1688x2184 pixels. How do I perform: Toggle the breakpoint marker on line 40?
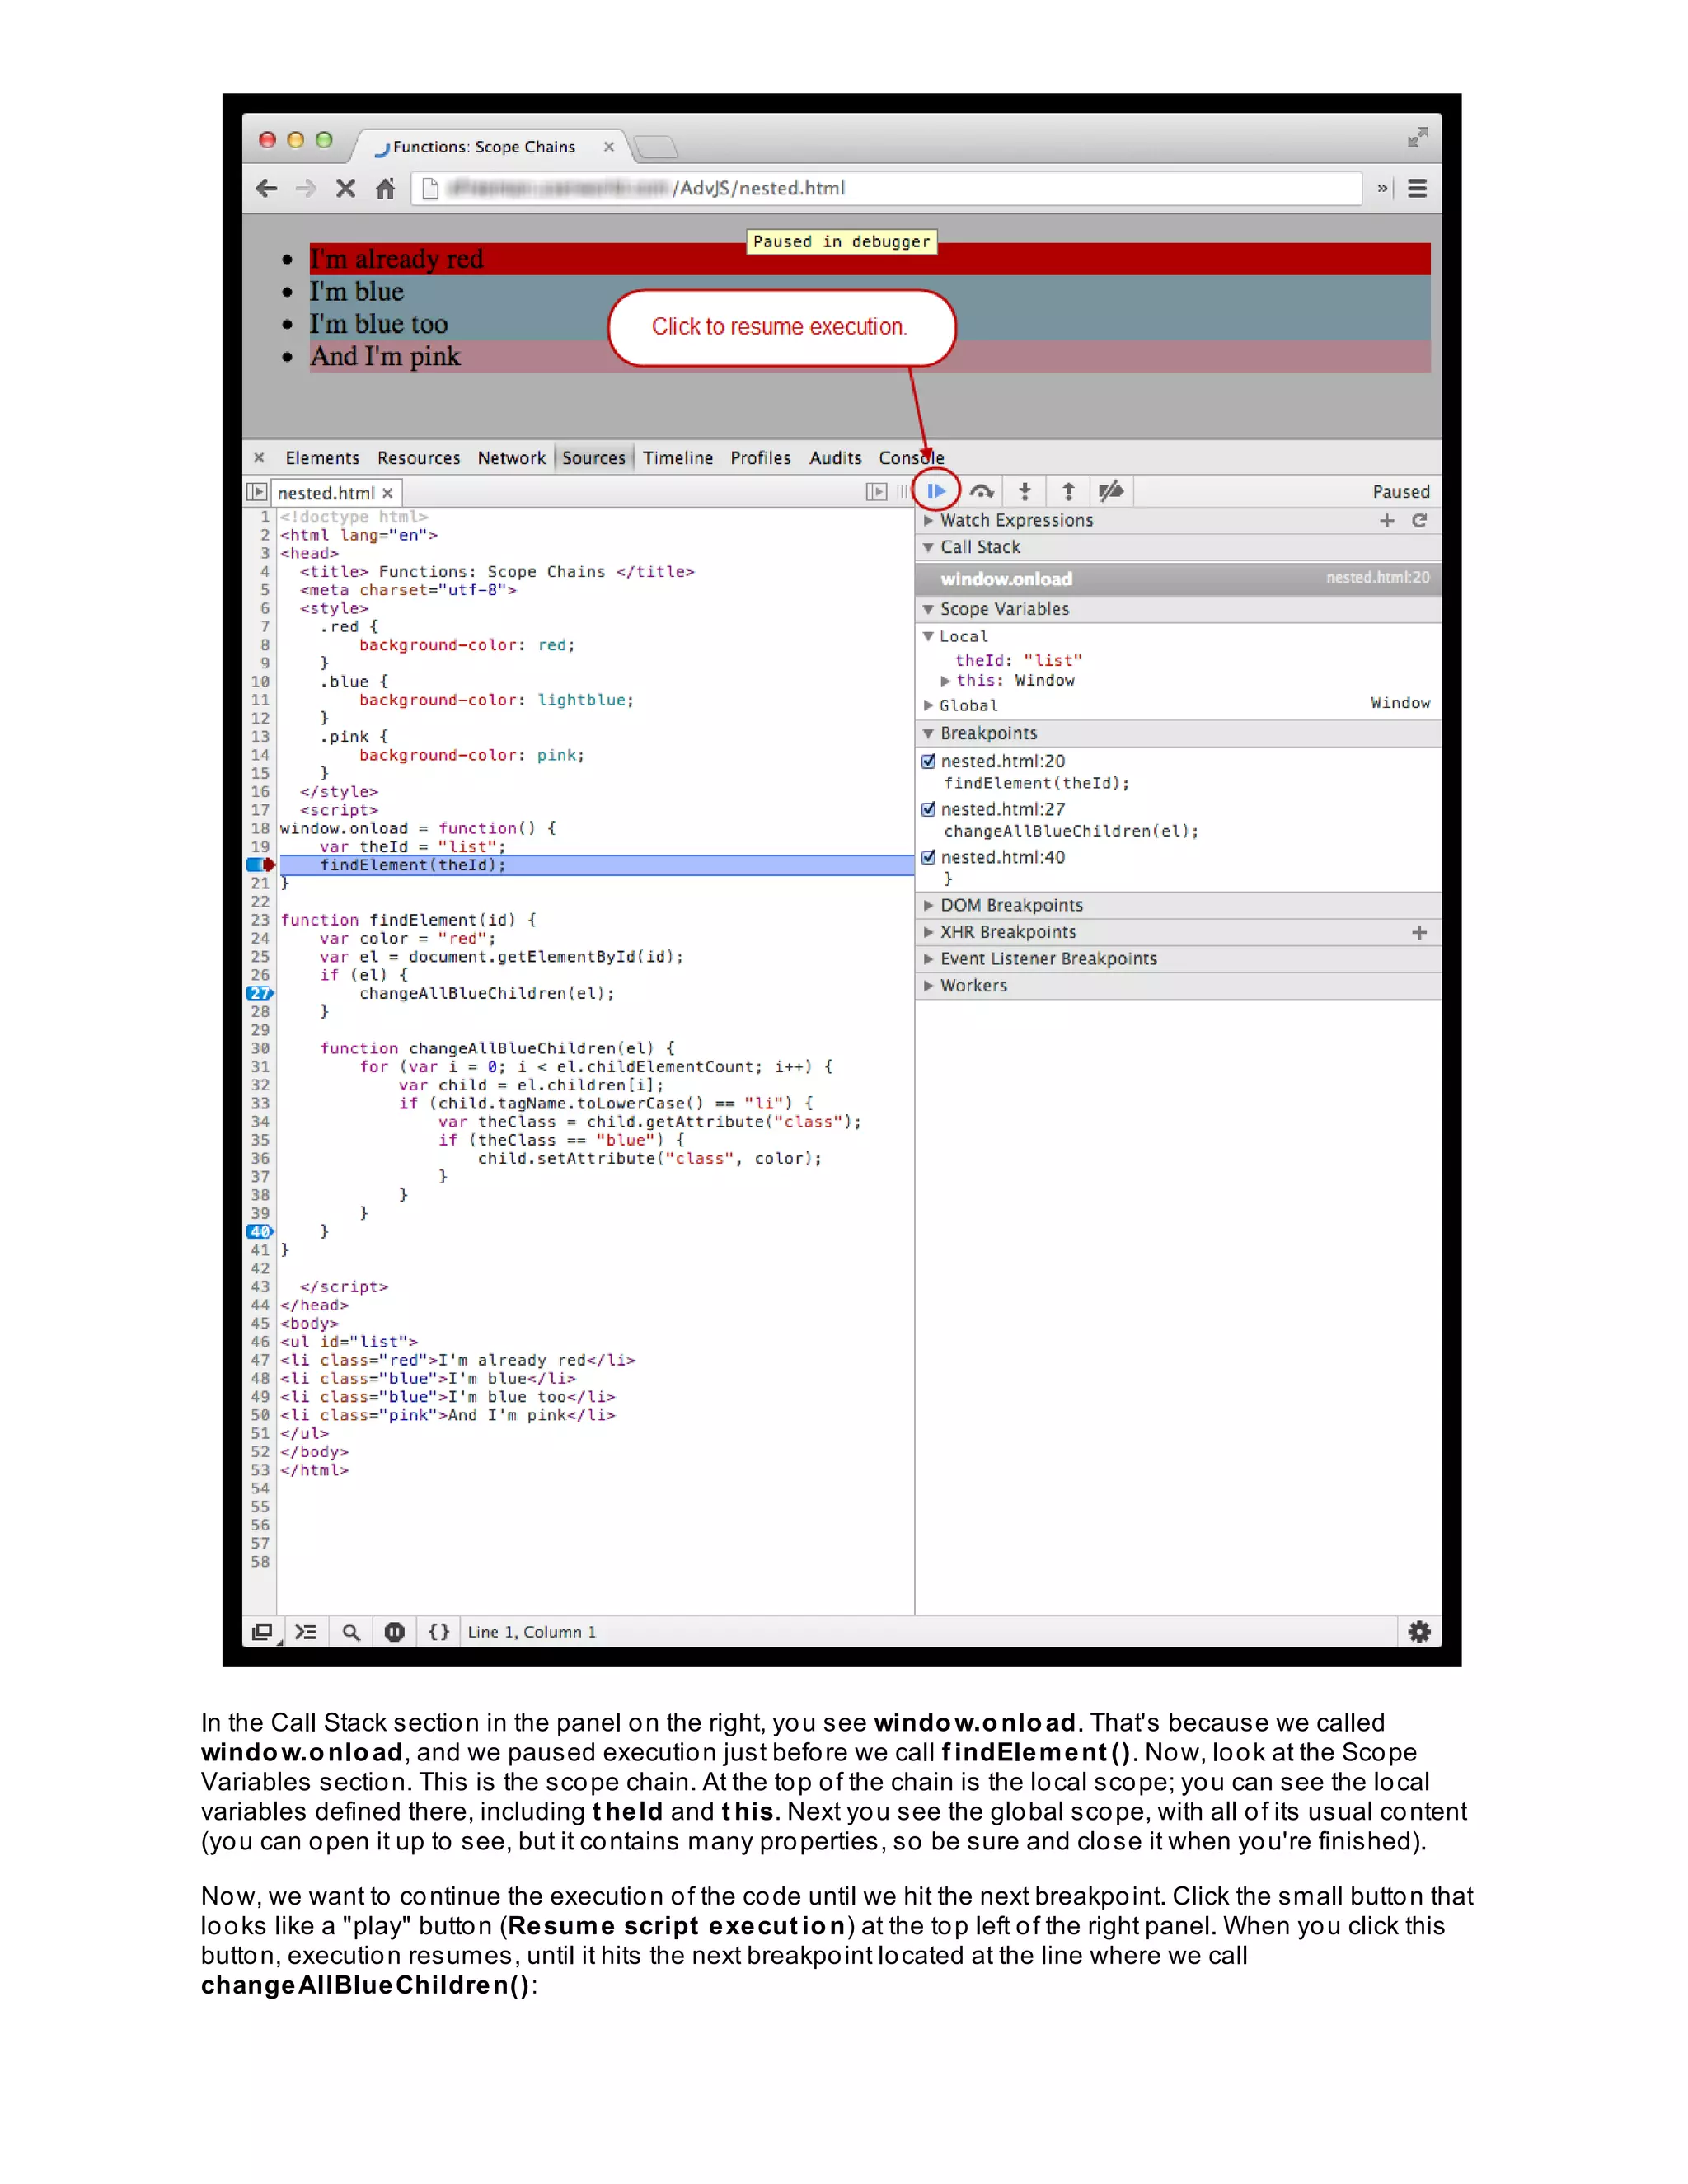point(260,1231)
